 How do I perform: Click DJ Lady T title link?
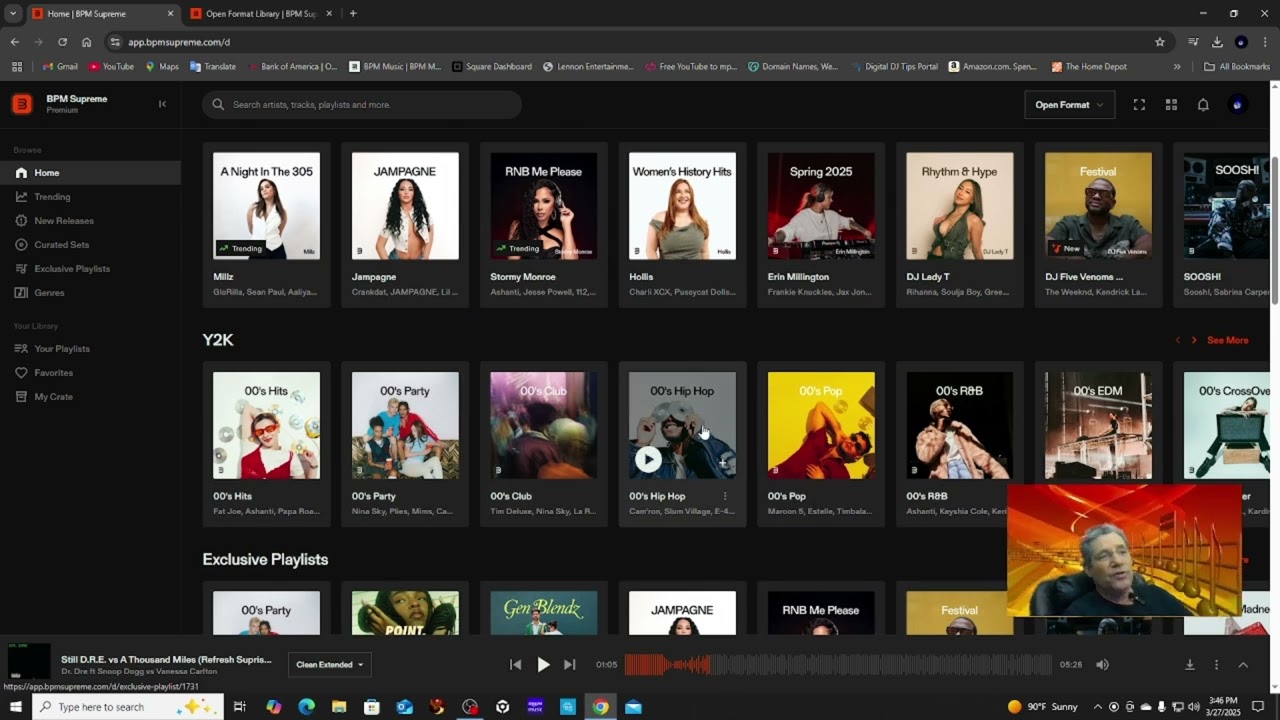[x=928, y=277]
